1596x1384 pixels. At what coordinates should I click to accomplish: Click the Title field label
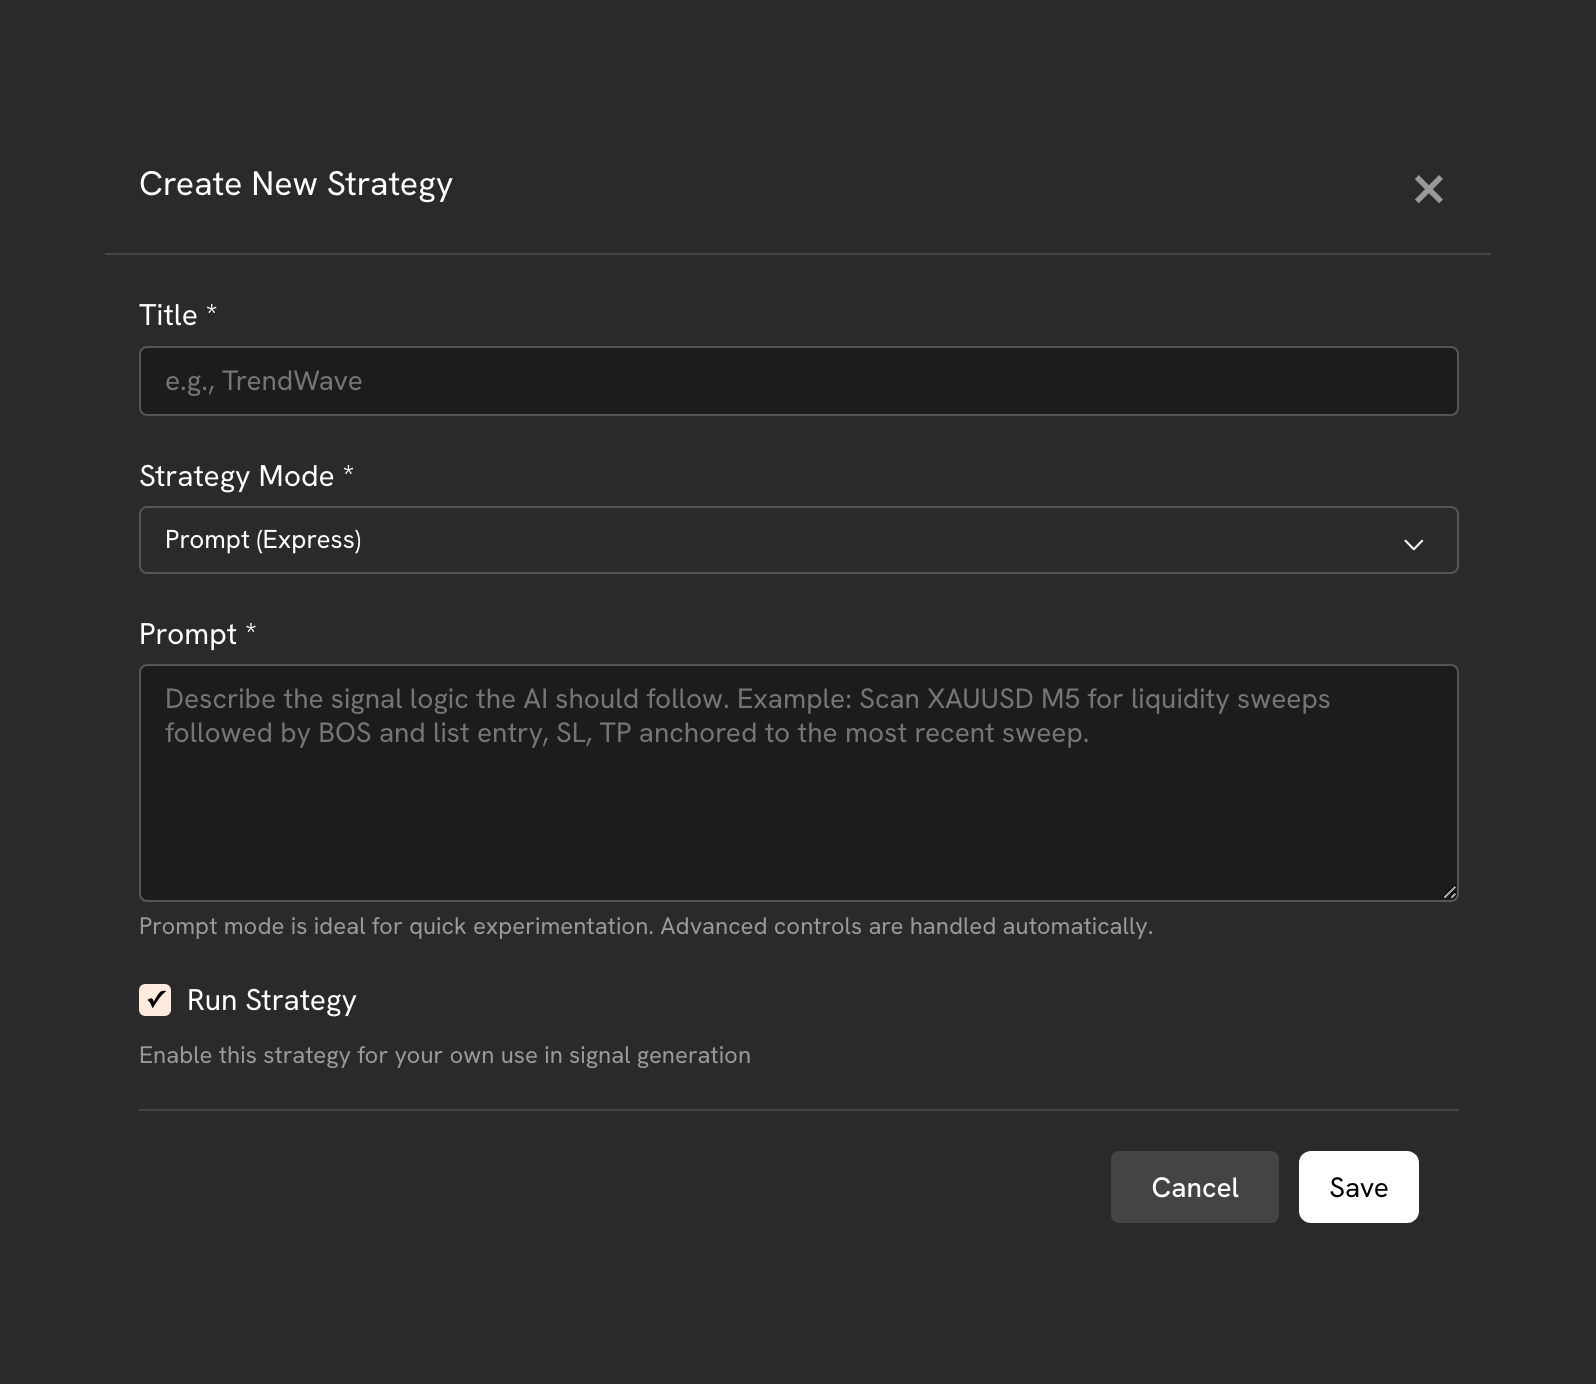point(168,315)
